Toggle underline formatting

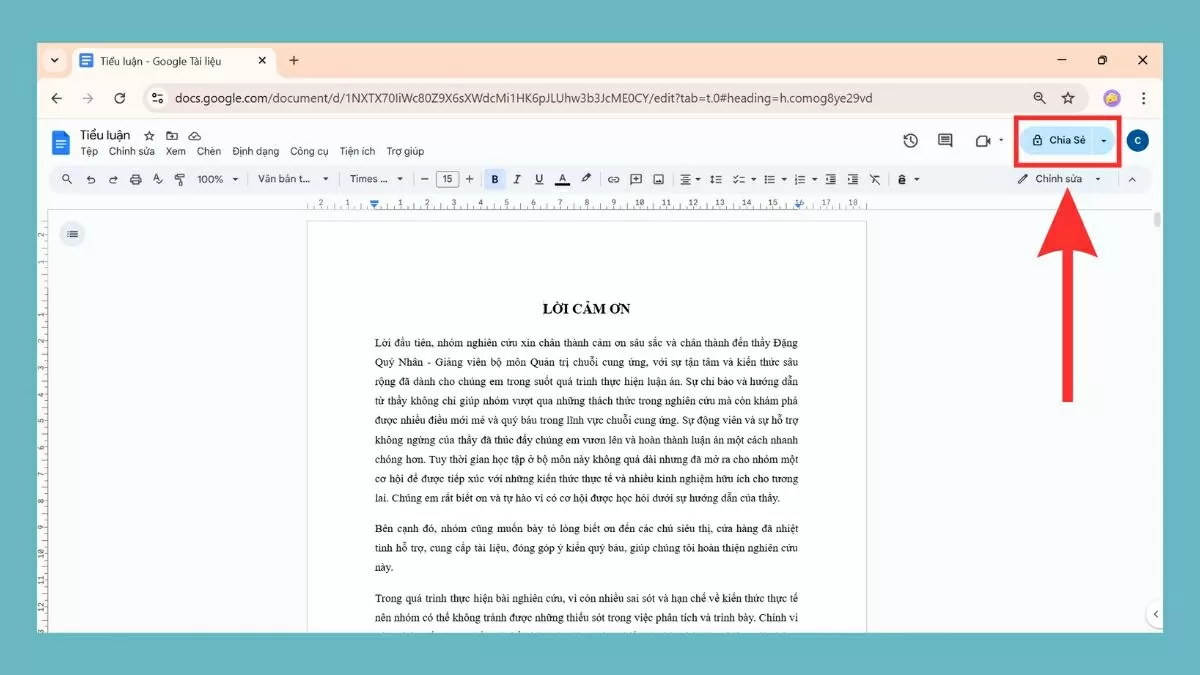[539, 179]
